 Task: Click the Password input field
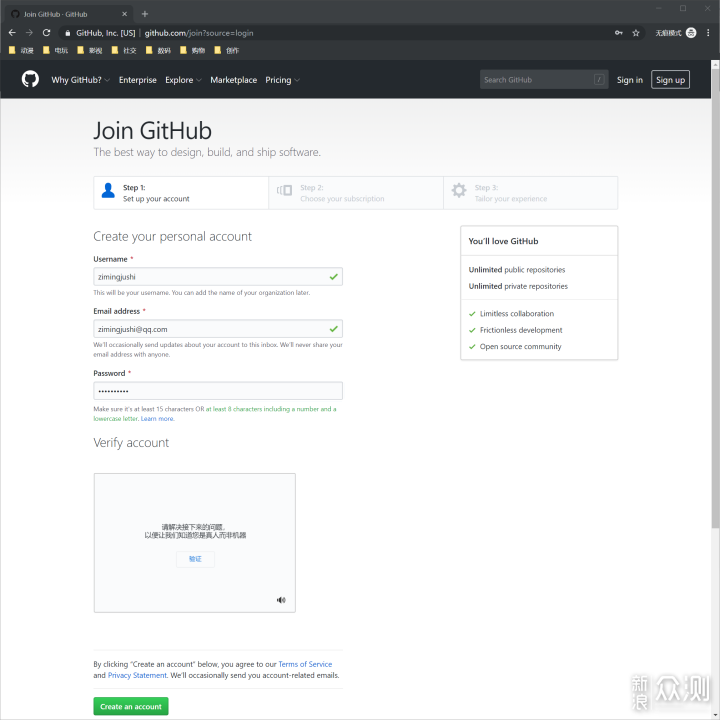point(218,391)
